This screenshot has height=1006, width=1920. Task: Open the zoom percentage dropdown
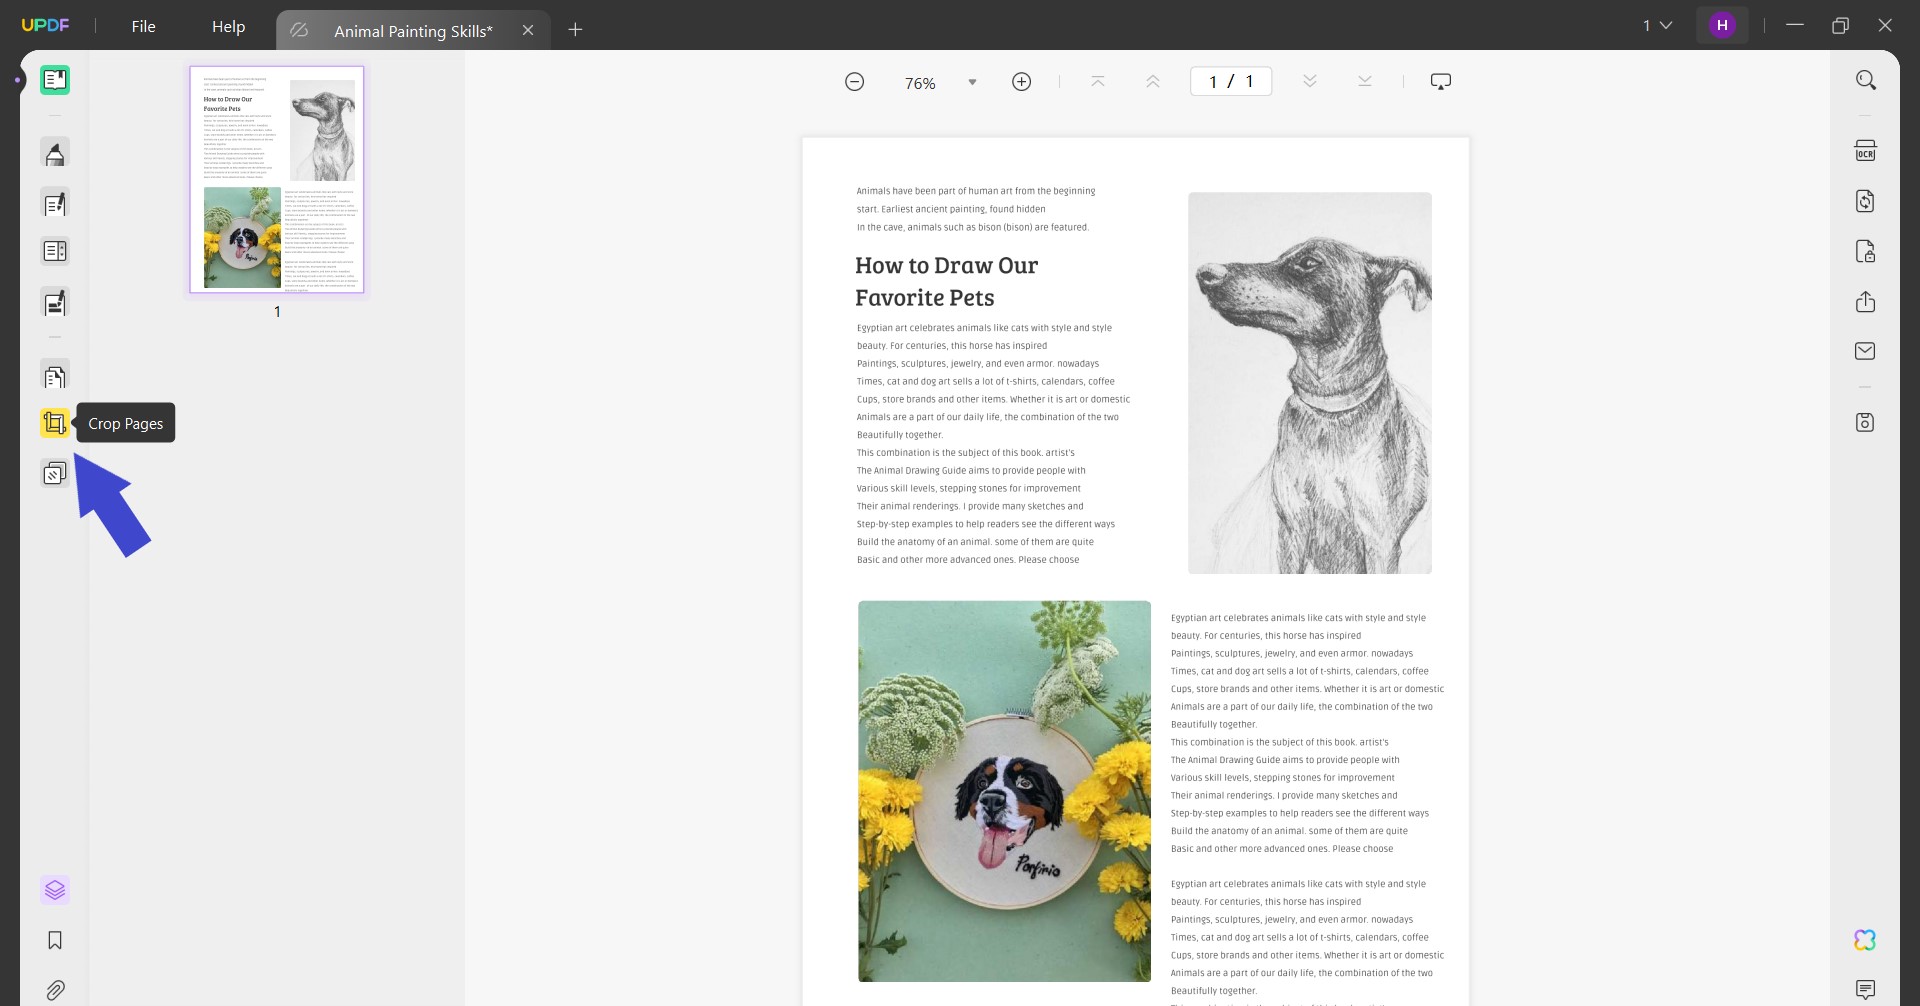point(971,82)
